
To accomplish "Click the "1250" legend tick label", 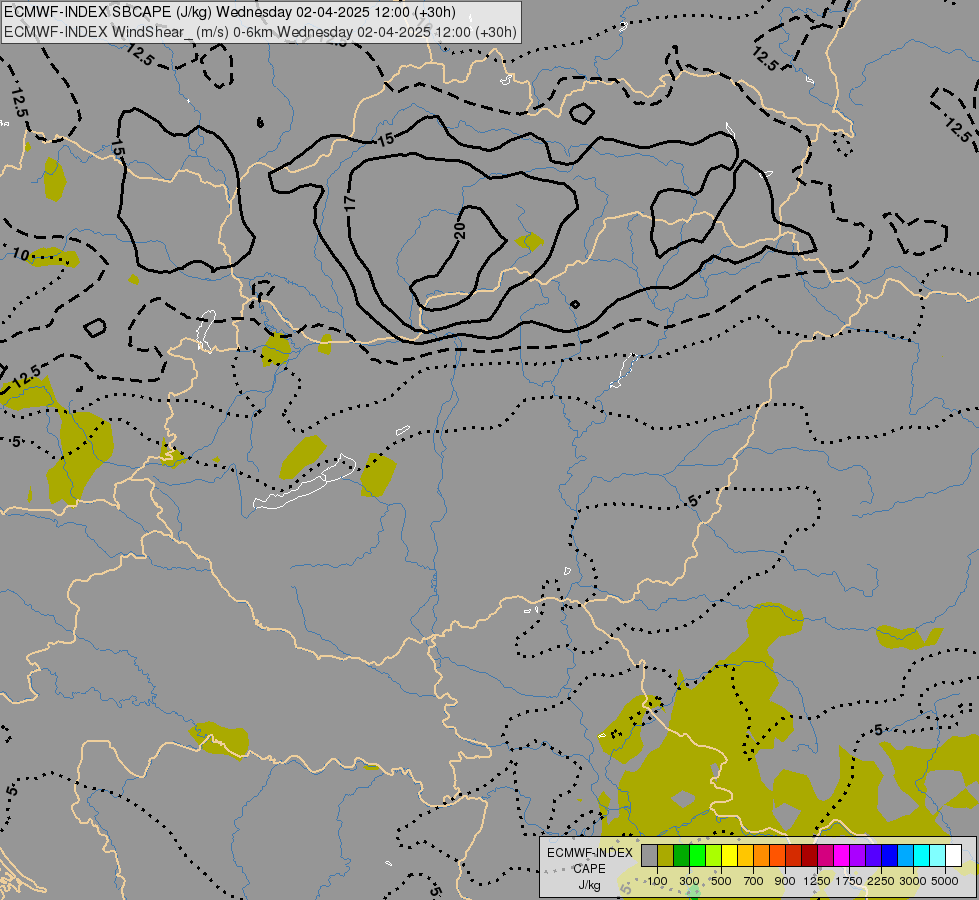I will click(817, 881).
